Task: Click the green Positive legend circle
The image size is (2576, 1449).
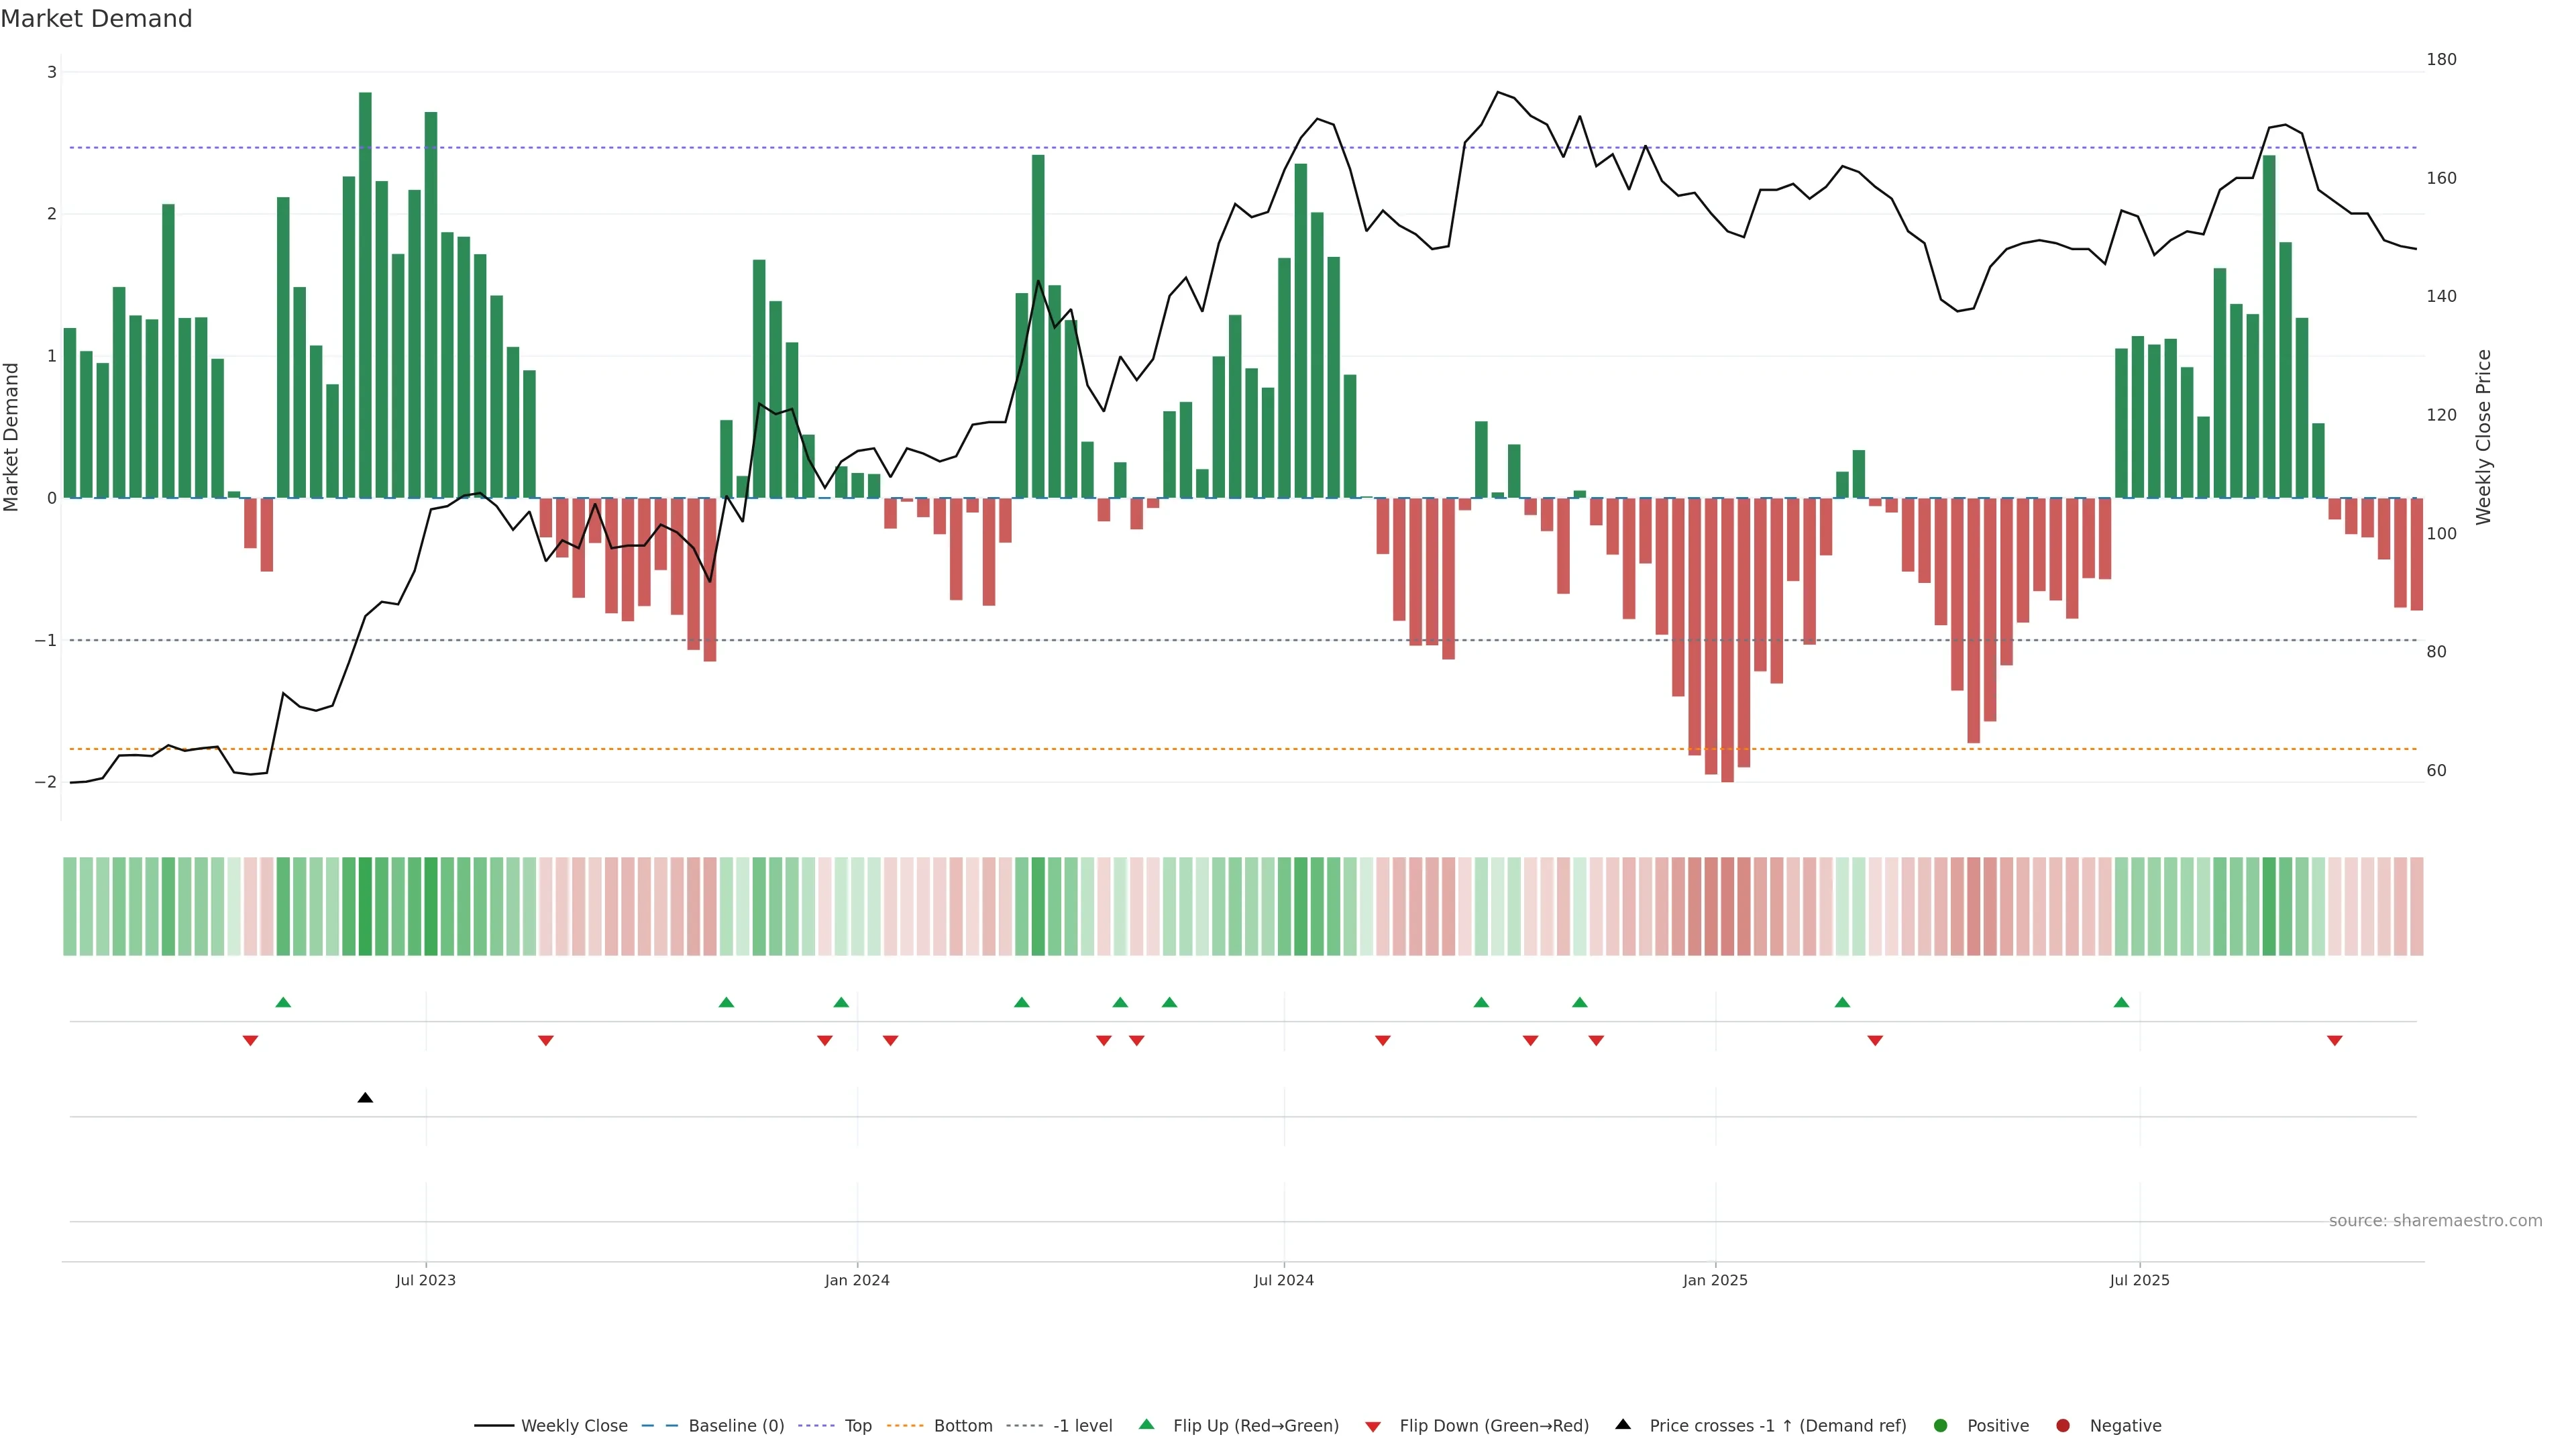Action: pyautogui.click(x=1941, y=1425)
